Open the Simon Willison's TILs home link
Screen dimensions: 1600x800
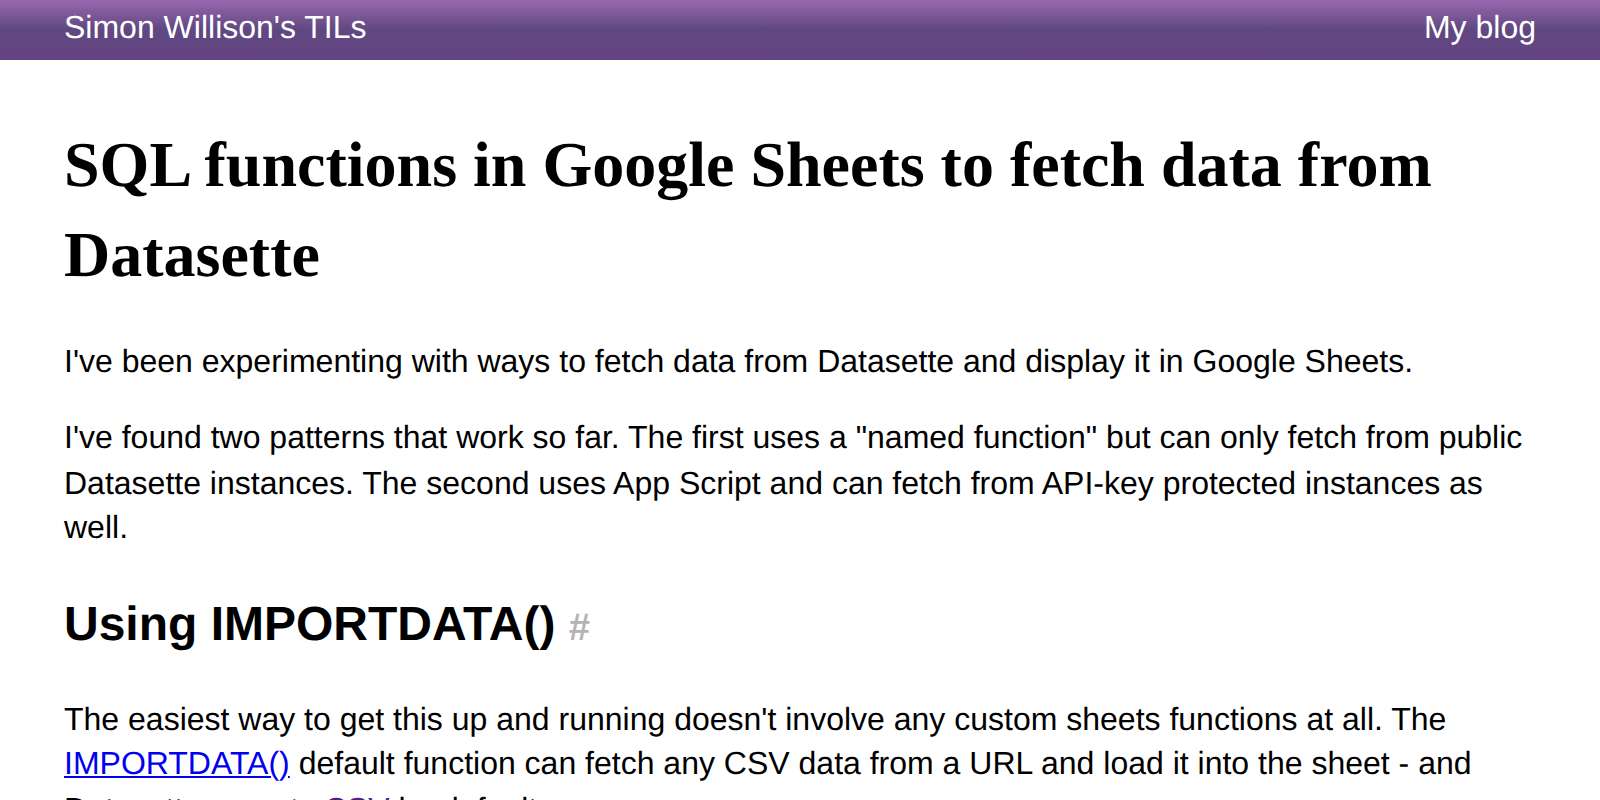pos(215,28)
